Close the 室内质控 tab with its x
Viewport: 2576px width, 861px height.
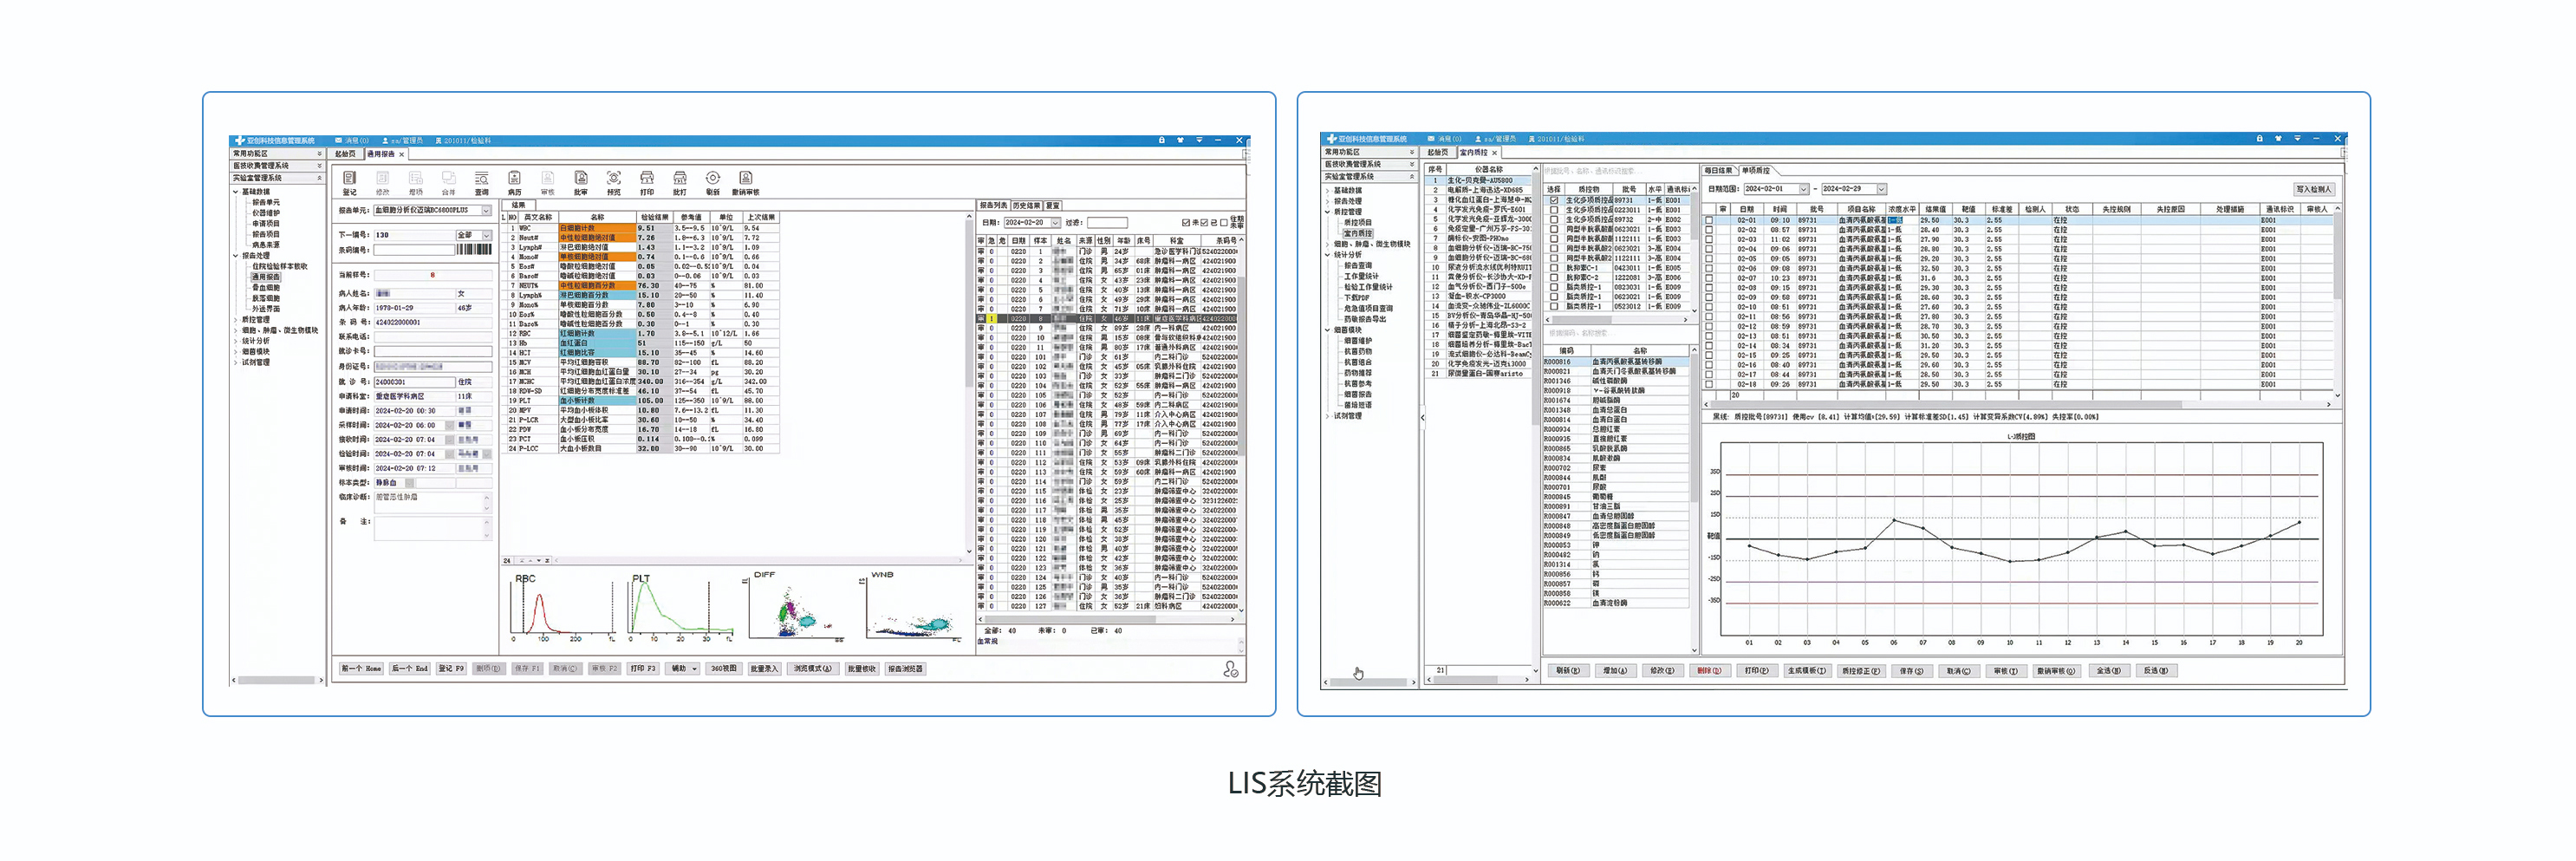click(1494, 153)
